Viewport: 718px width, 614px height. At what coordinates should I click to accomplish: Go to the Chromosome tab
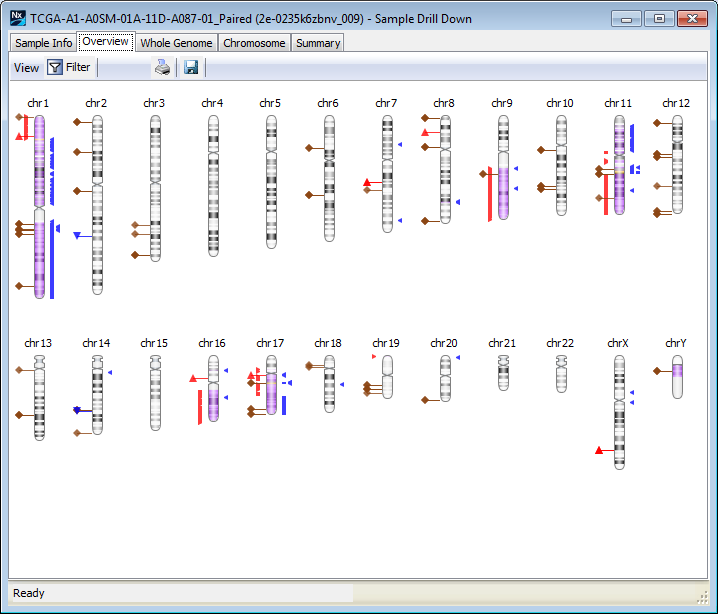(x=254, y=43)
